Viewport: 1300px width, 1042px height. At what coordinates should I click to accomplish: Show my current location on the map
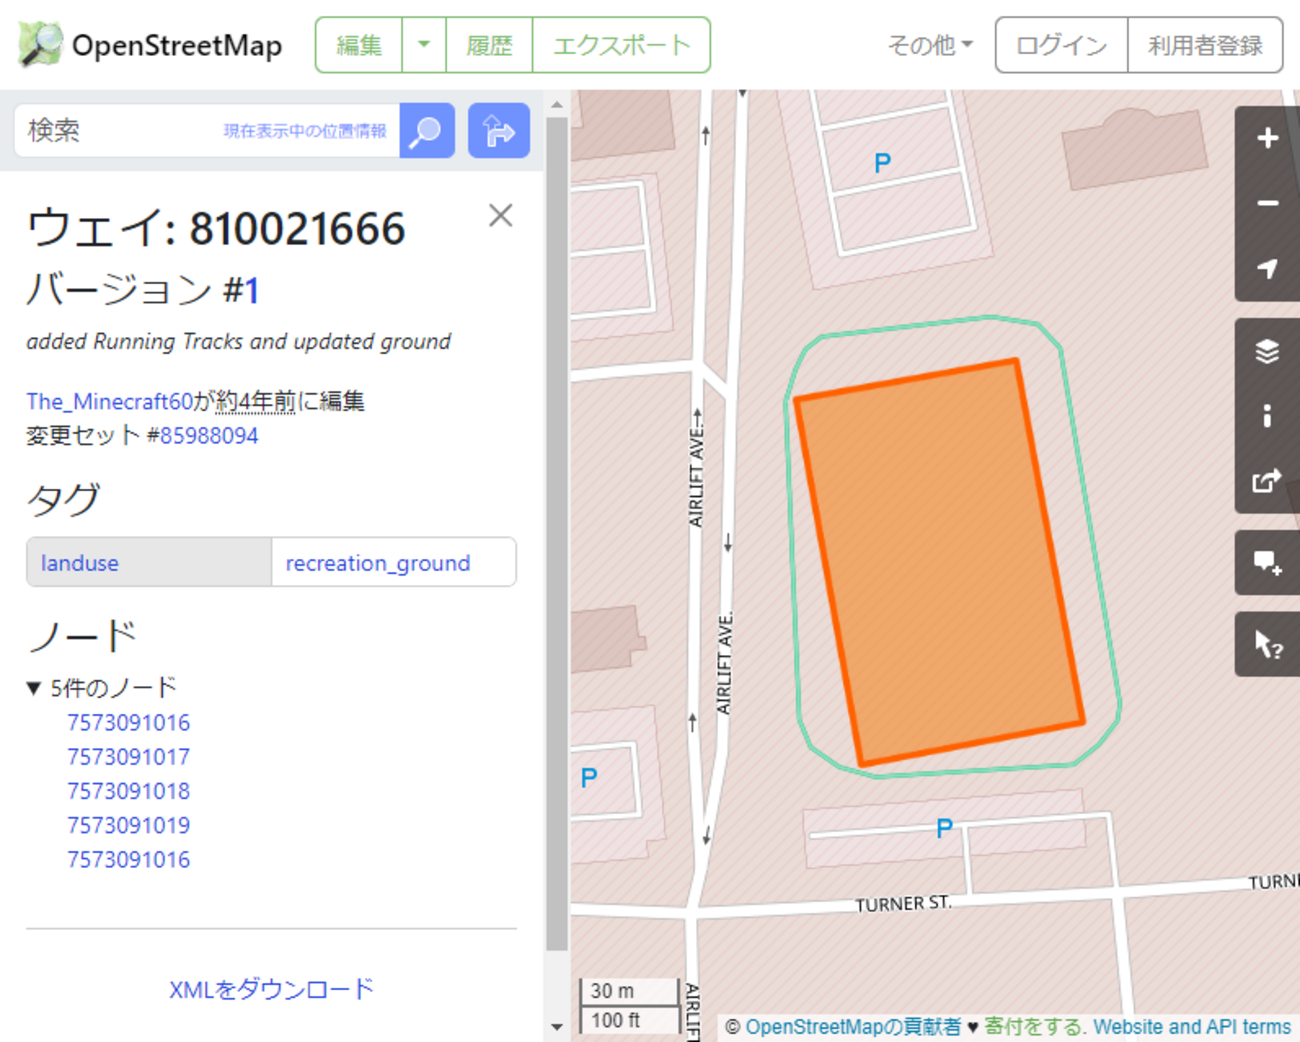pyautogui.click(x=1266, y=267)
